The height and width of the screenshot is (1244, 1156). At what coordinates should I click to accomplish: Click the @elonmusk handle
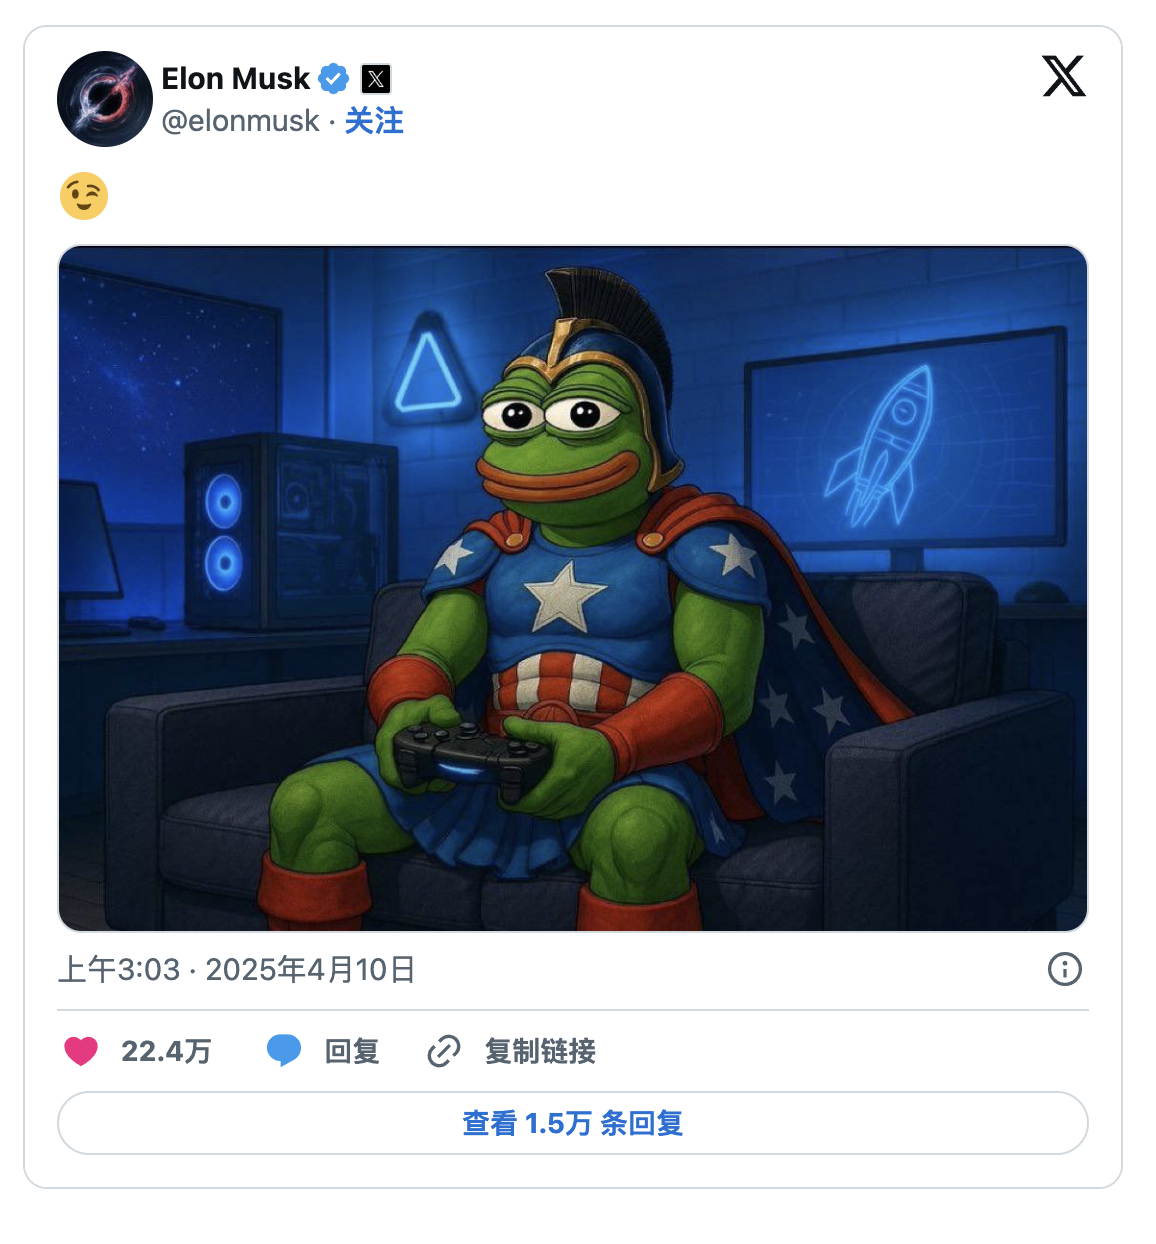click(x=240, y=121)
